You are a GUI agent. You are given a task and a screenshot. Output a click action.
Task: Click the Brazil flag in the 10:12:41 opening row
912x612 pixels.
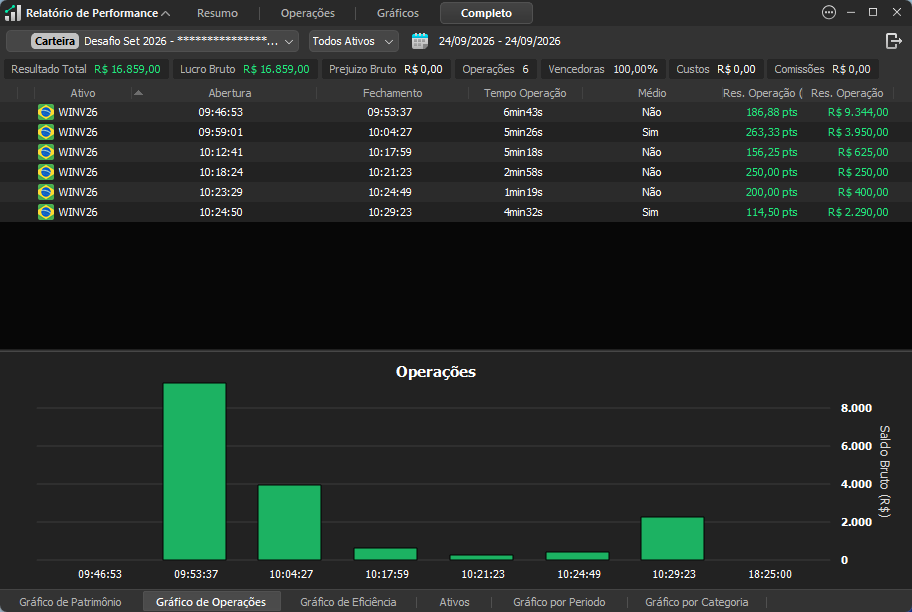point(46,152)
